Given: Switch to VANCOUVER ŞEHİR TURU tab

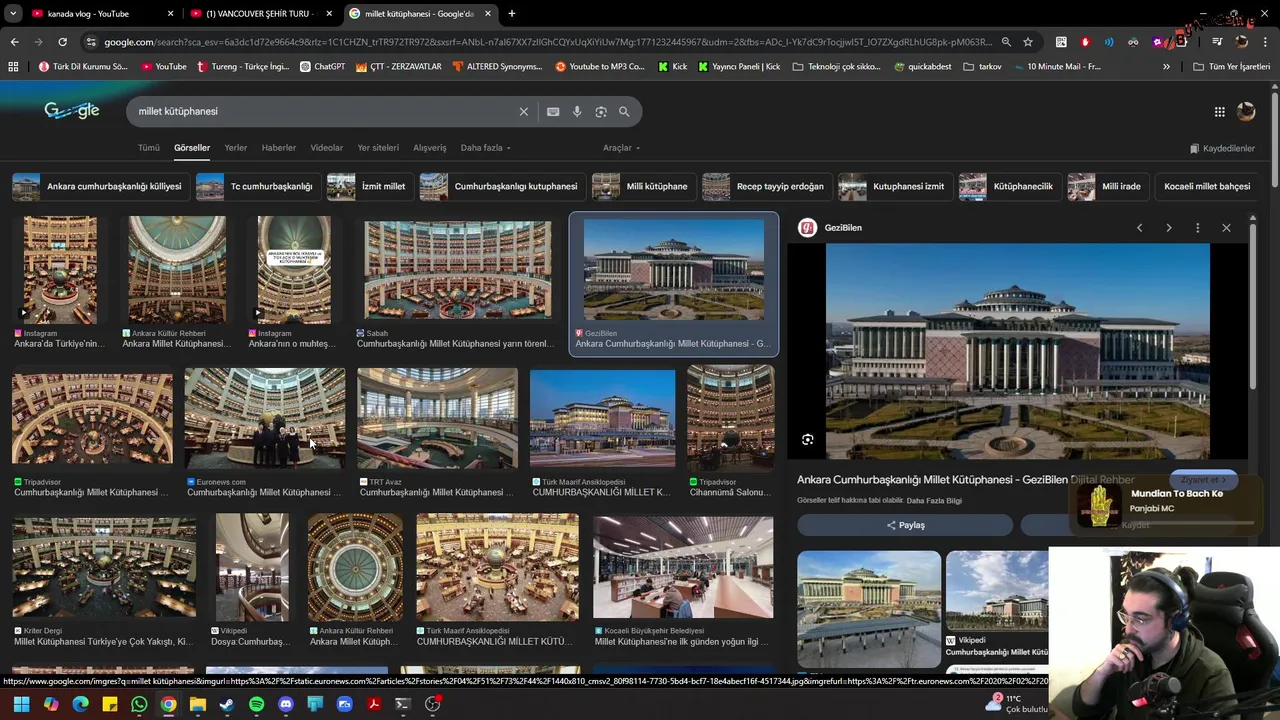Looking at the screenshot, I should (262, 14).
